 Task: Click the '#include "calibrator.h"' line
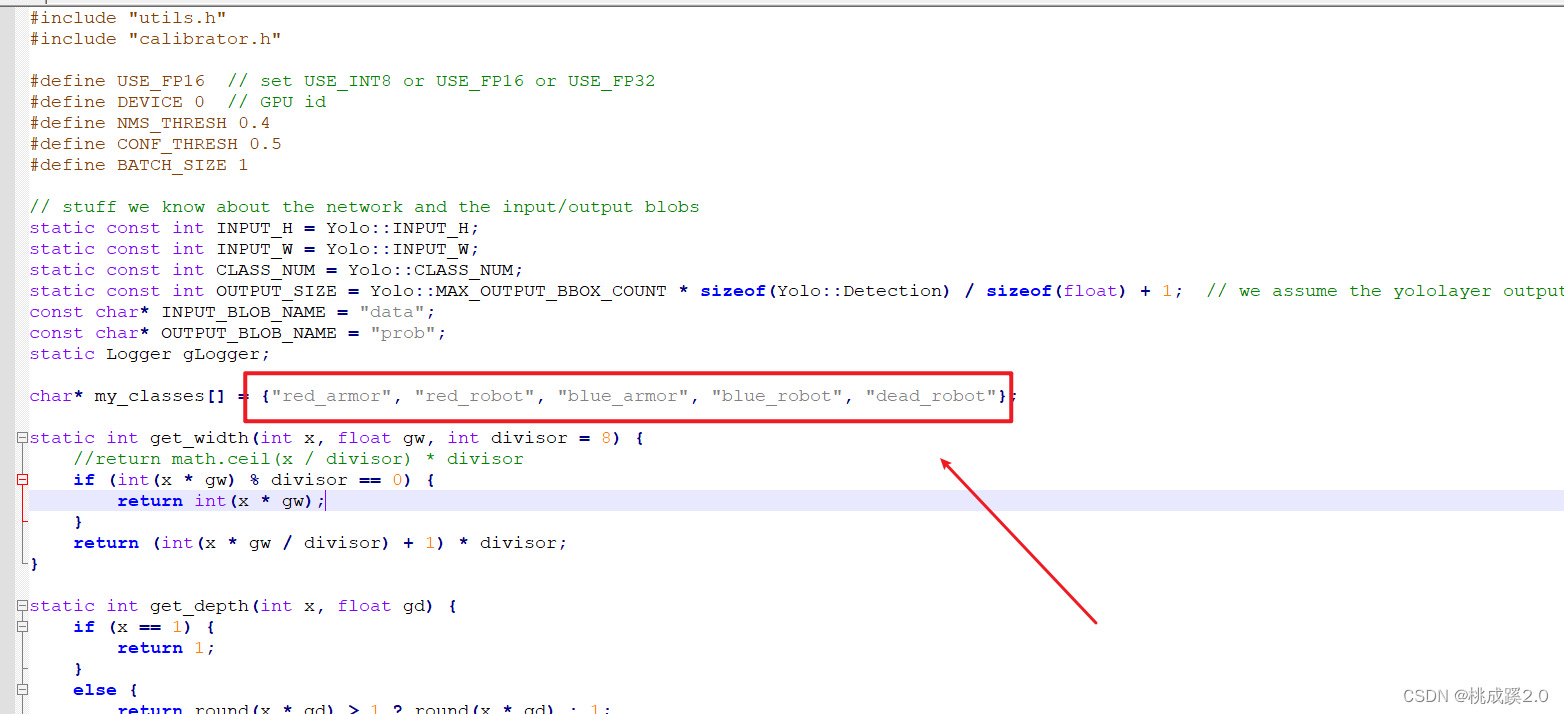point(155,39)
